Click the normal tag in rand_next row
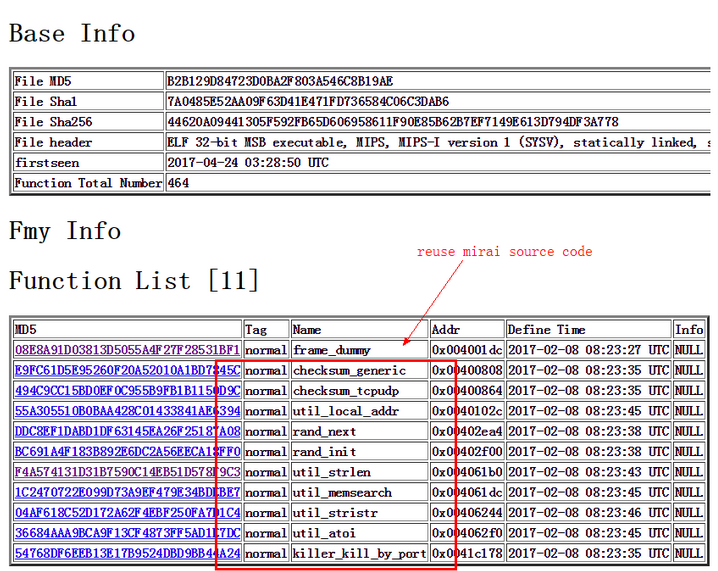718x571 pixels. coord(266,431)
